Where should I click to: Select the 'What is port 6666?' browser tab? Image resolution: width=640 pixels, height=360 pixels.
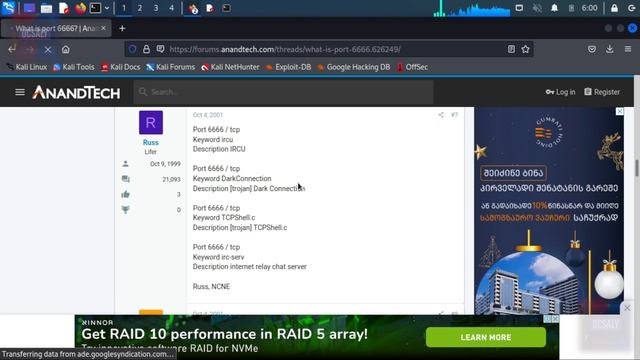coord(56,28)
